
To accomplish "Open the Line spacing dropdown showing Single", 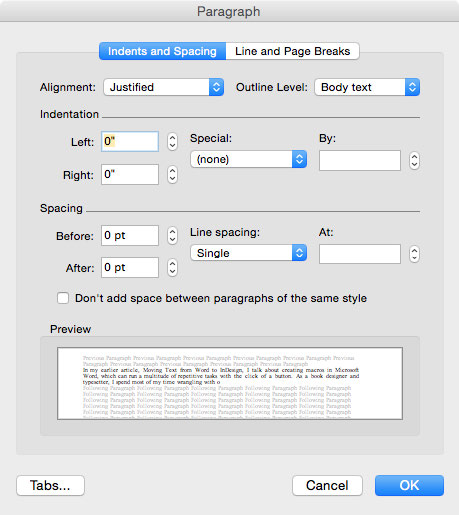I will (248, 253).
